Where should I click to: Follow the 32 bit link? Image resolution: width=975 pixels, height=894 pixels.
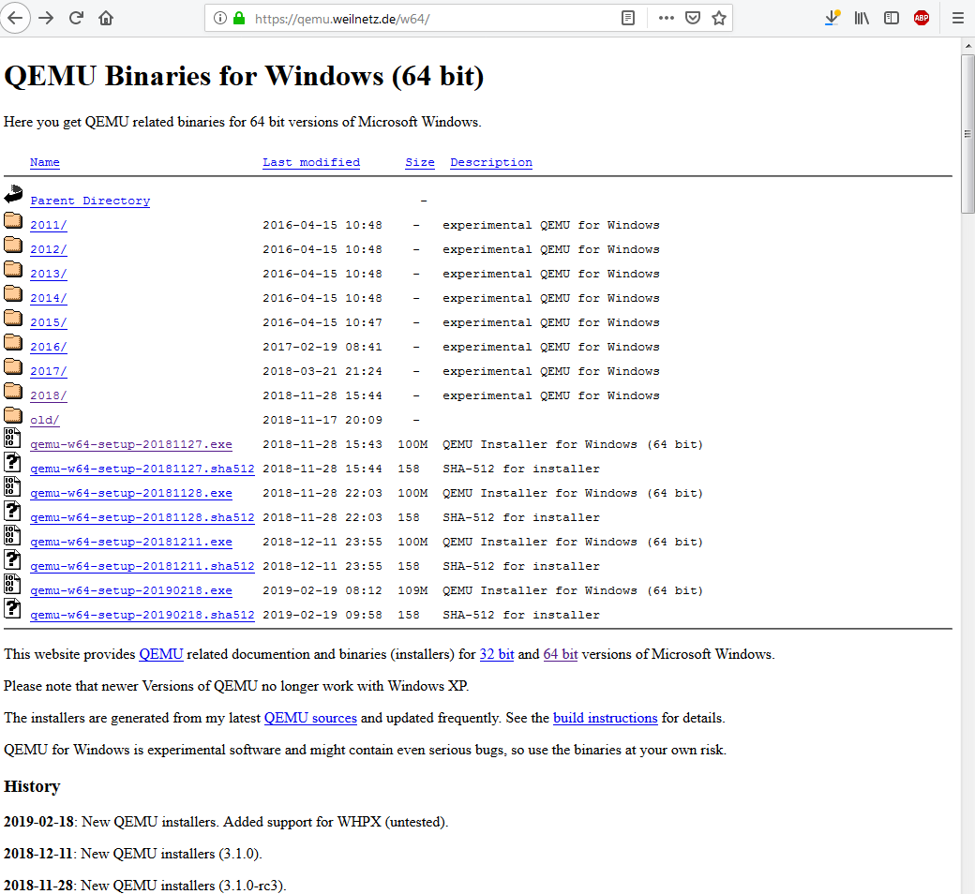coord(497,654)
